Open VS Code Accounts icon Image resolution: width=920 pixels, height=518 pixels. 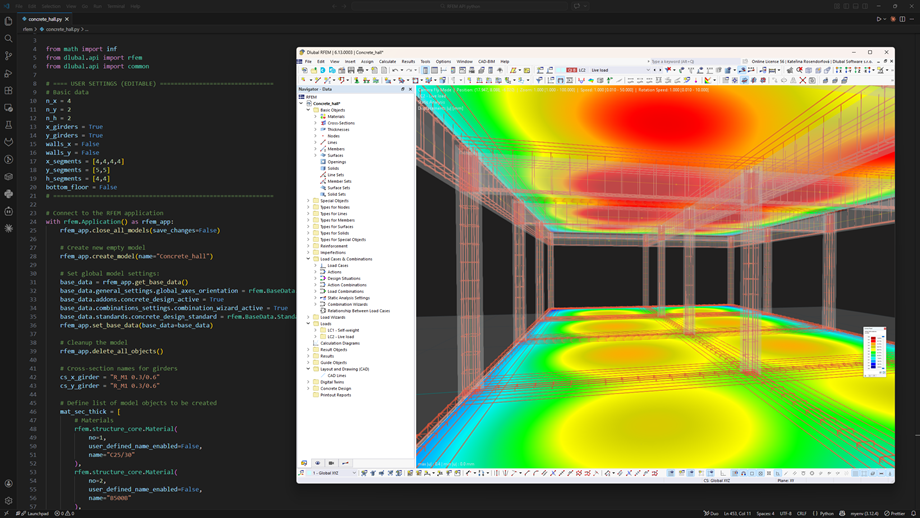[x=8, y=483]
